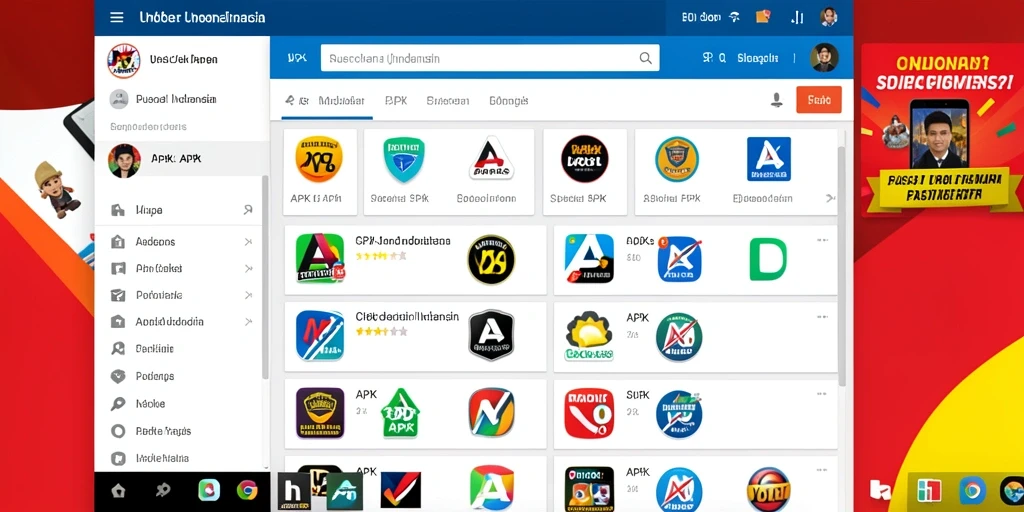Open the red triangle A Sooooiinfonn app icon

pos(491,159)
